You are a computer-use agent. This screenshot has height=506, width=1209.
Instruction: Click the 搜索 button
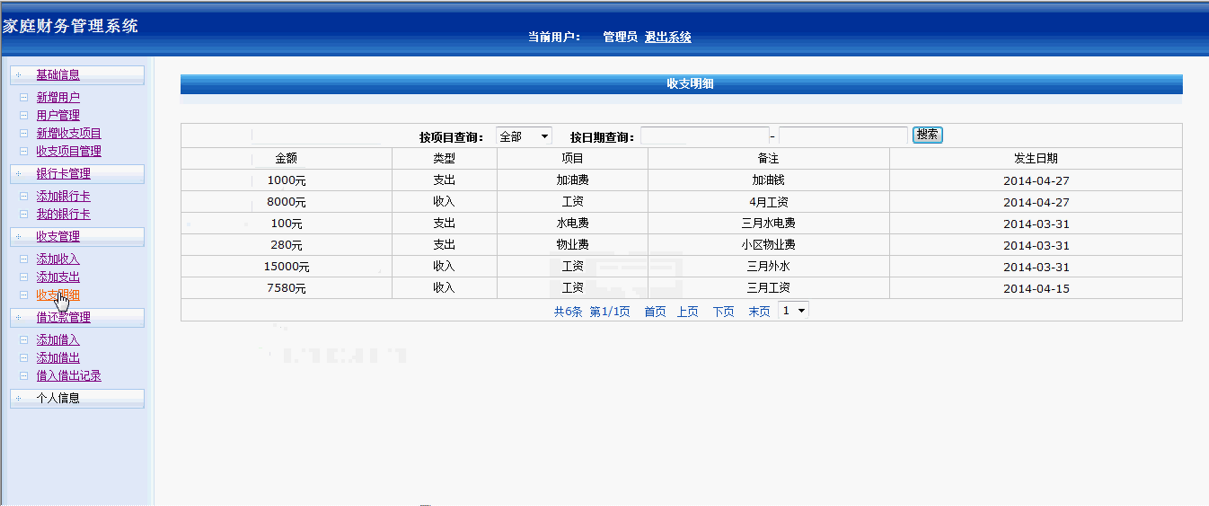click(928, 134)
